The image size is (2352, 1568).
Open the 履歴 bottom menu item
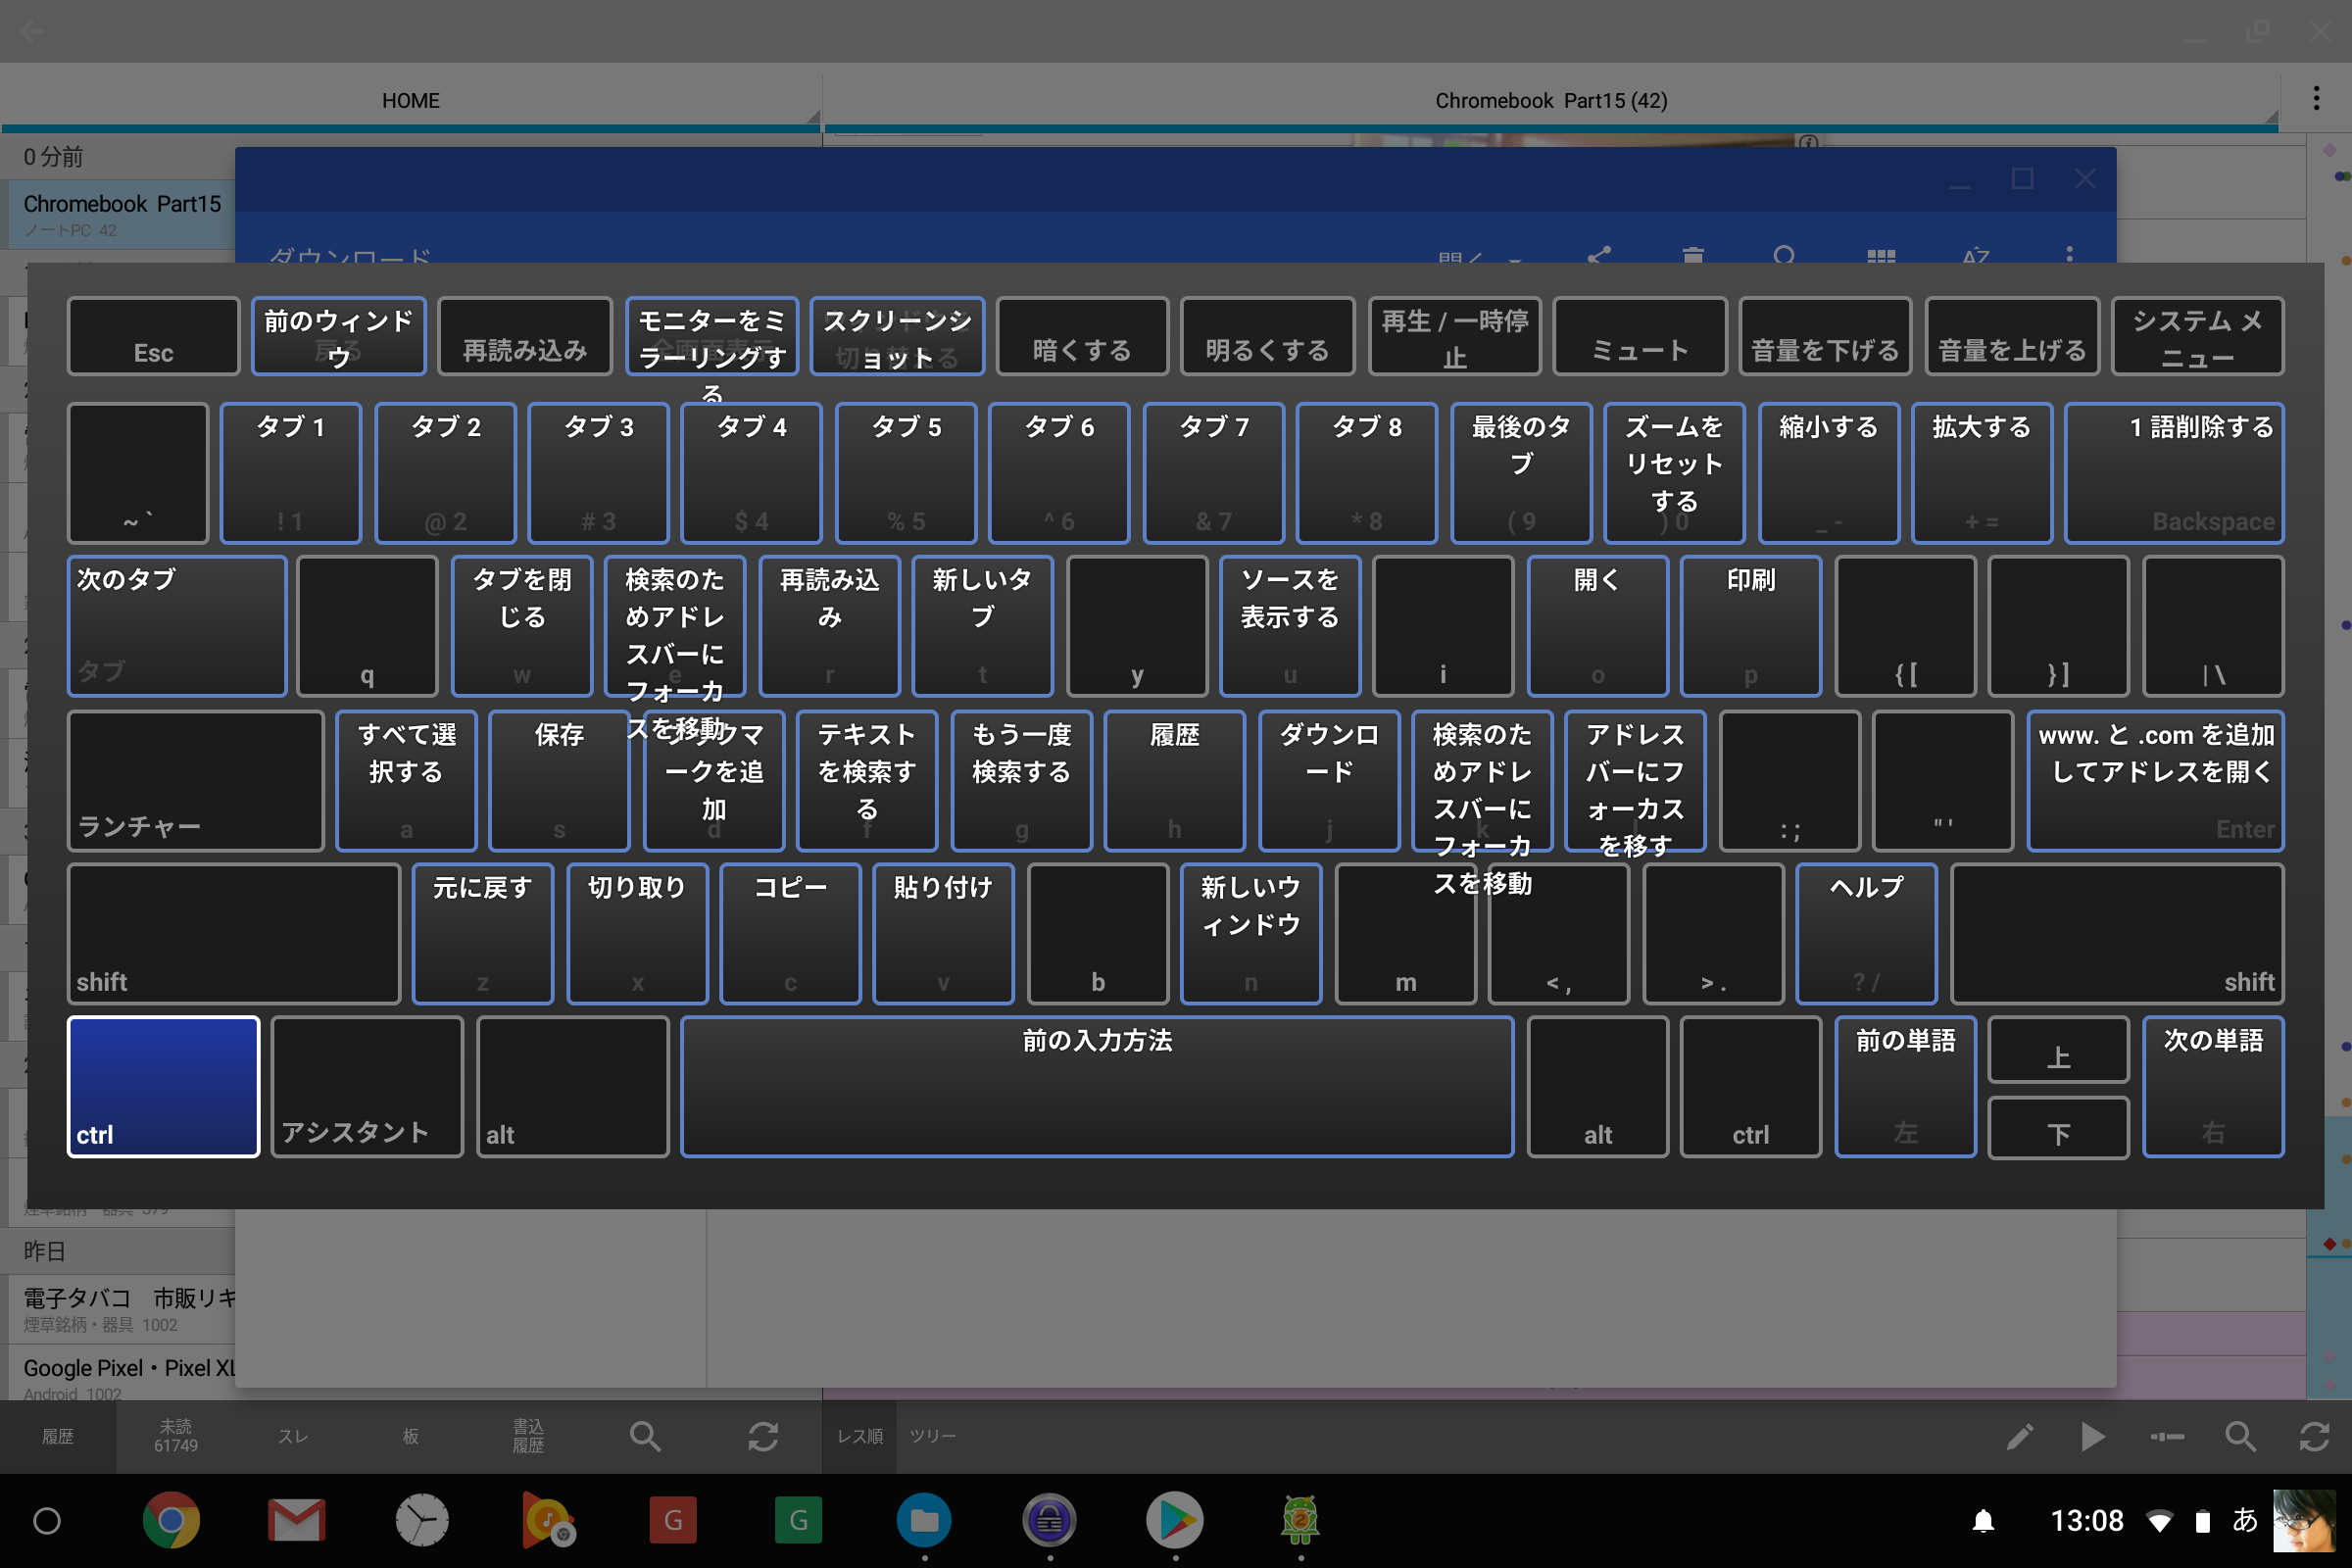(58, 1437)
